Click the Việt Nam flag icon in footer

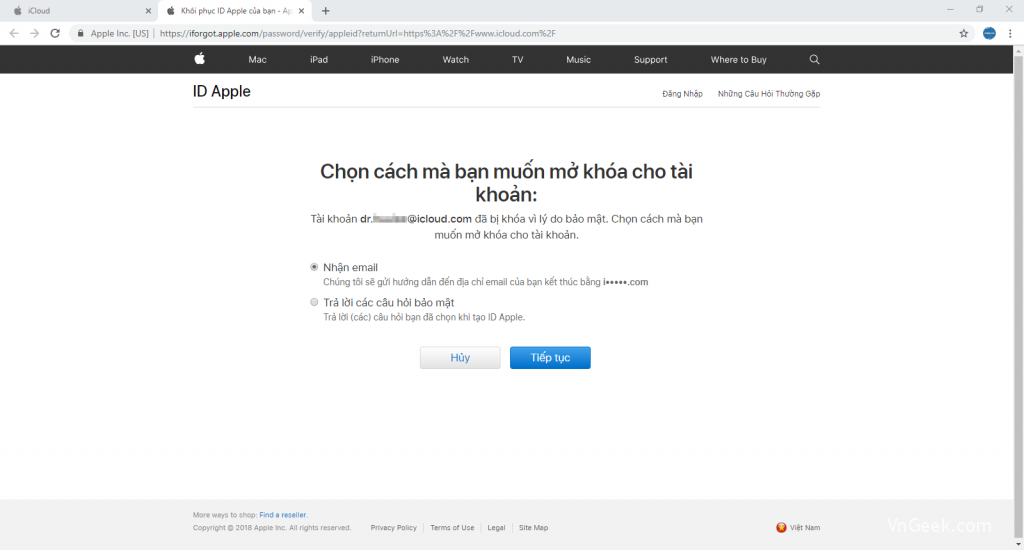click(x=781, y=527)
